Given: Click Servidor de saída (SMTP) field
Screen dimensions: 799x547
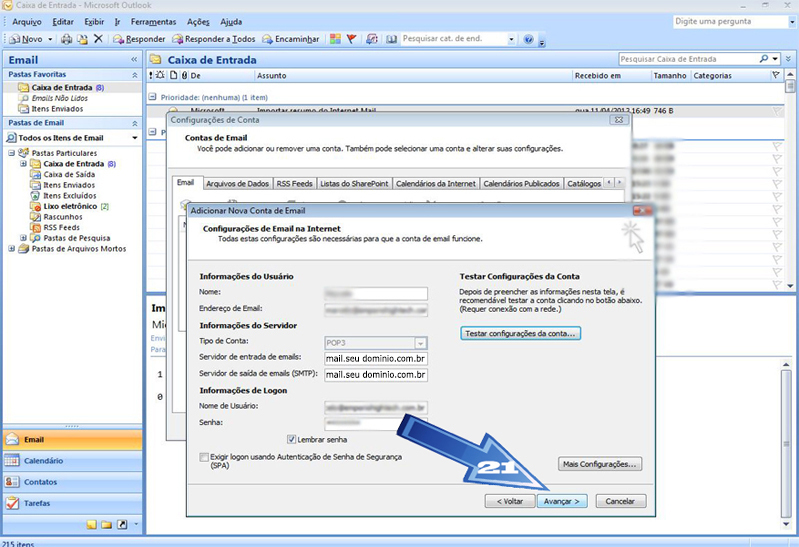Looking at the screenshot, I should pyautogui.click(x=376, y=375).
